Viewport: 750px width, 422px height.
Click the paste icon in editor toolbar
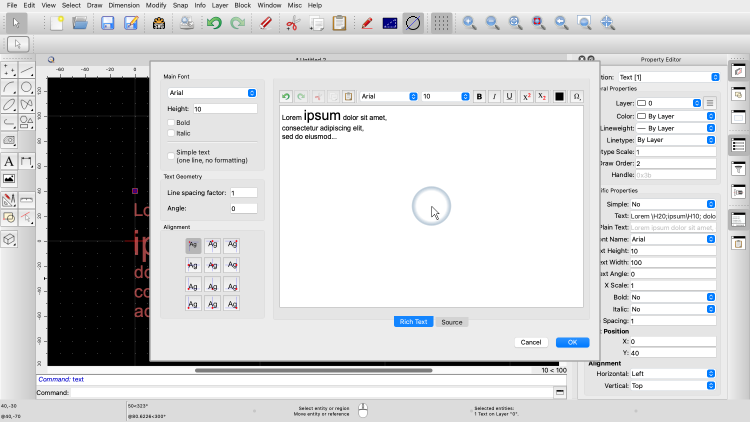349,97
